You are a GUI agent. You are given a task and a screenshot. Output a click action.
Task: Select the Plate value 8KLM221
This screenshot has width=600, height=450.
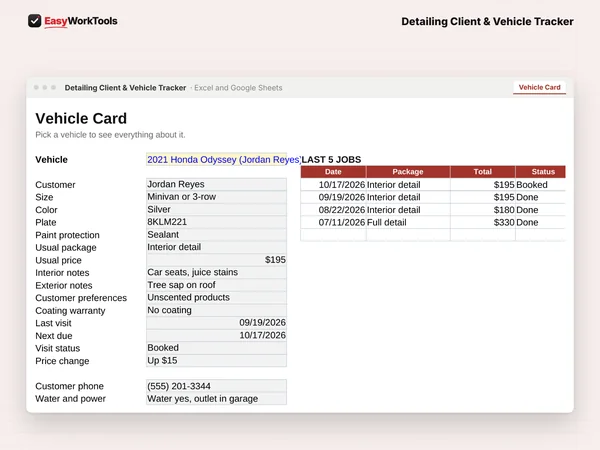coord(216,222)
